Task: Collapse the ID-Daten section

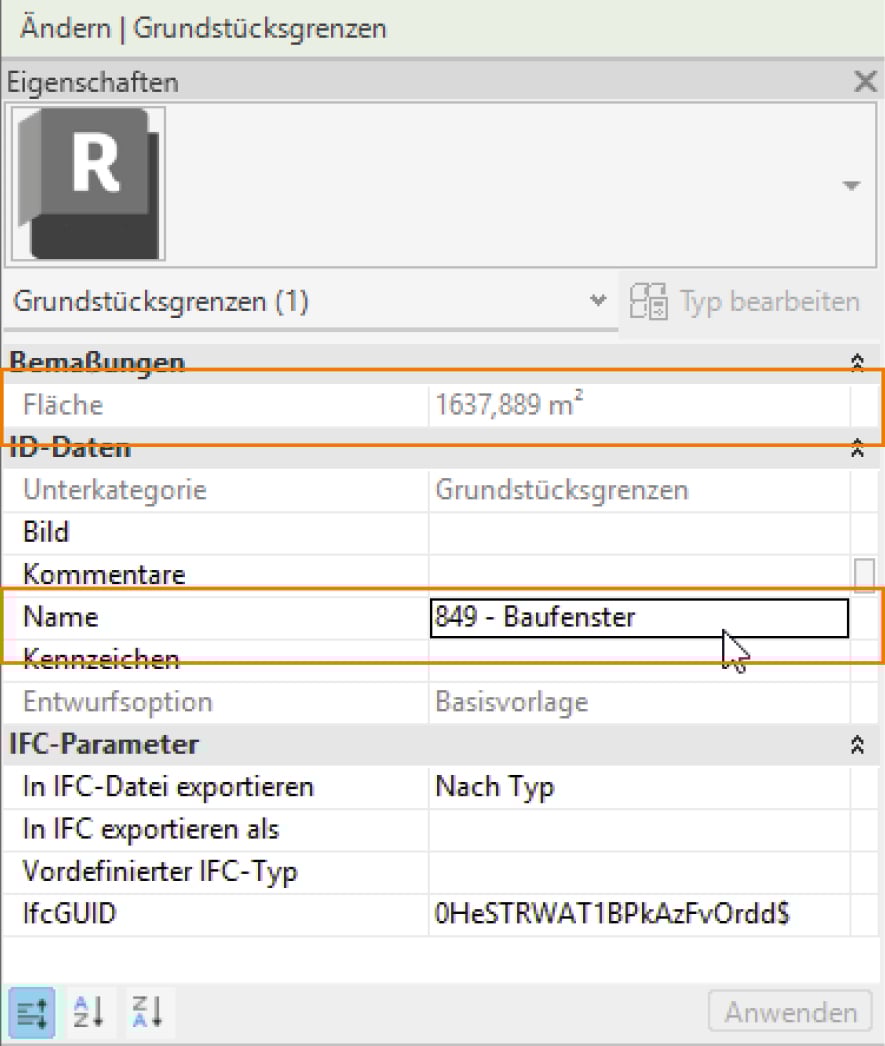Action: click(857, 448)
